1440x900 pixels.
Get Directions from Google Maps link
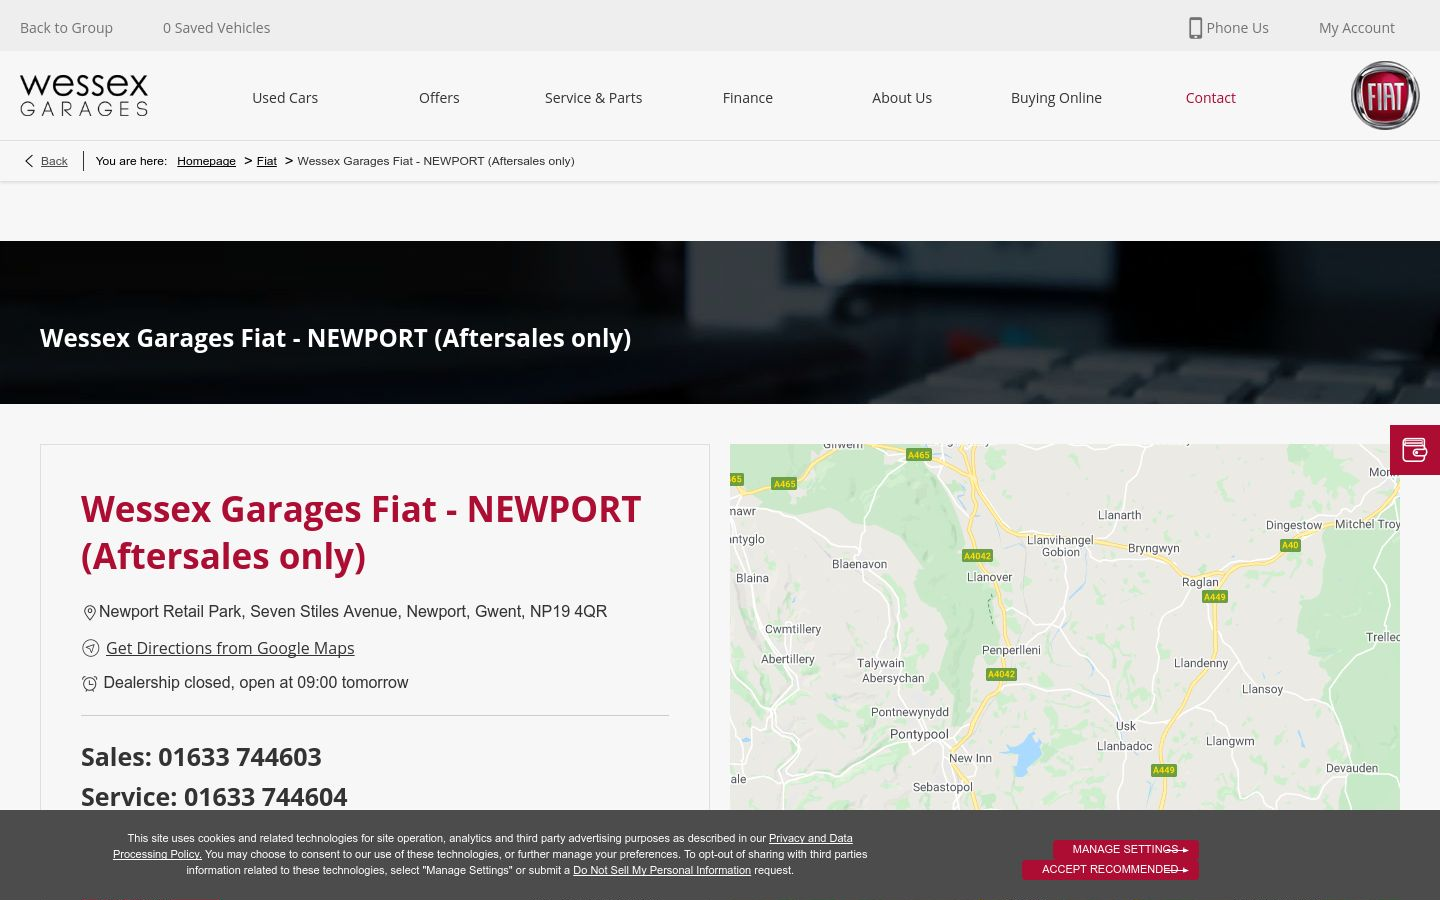(230, 648)
